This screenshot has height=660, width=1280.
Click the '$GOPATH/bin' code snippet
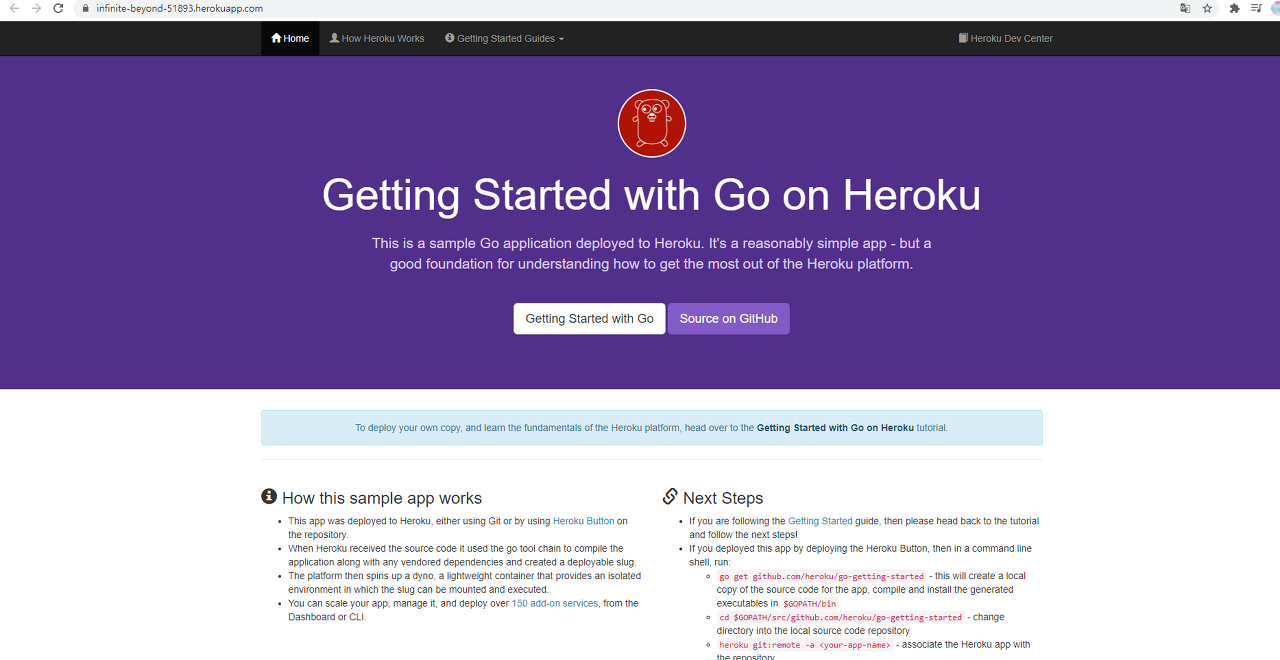[810, 604]
